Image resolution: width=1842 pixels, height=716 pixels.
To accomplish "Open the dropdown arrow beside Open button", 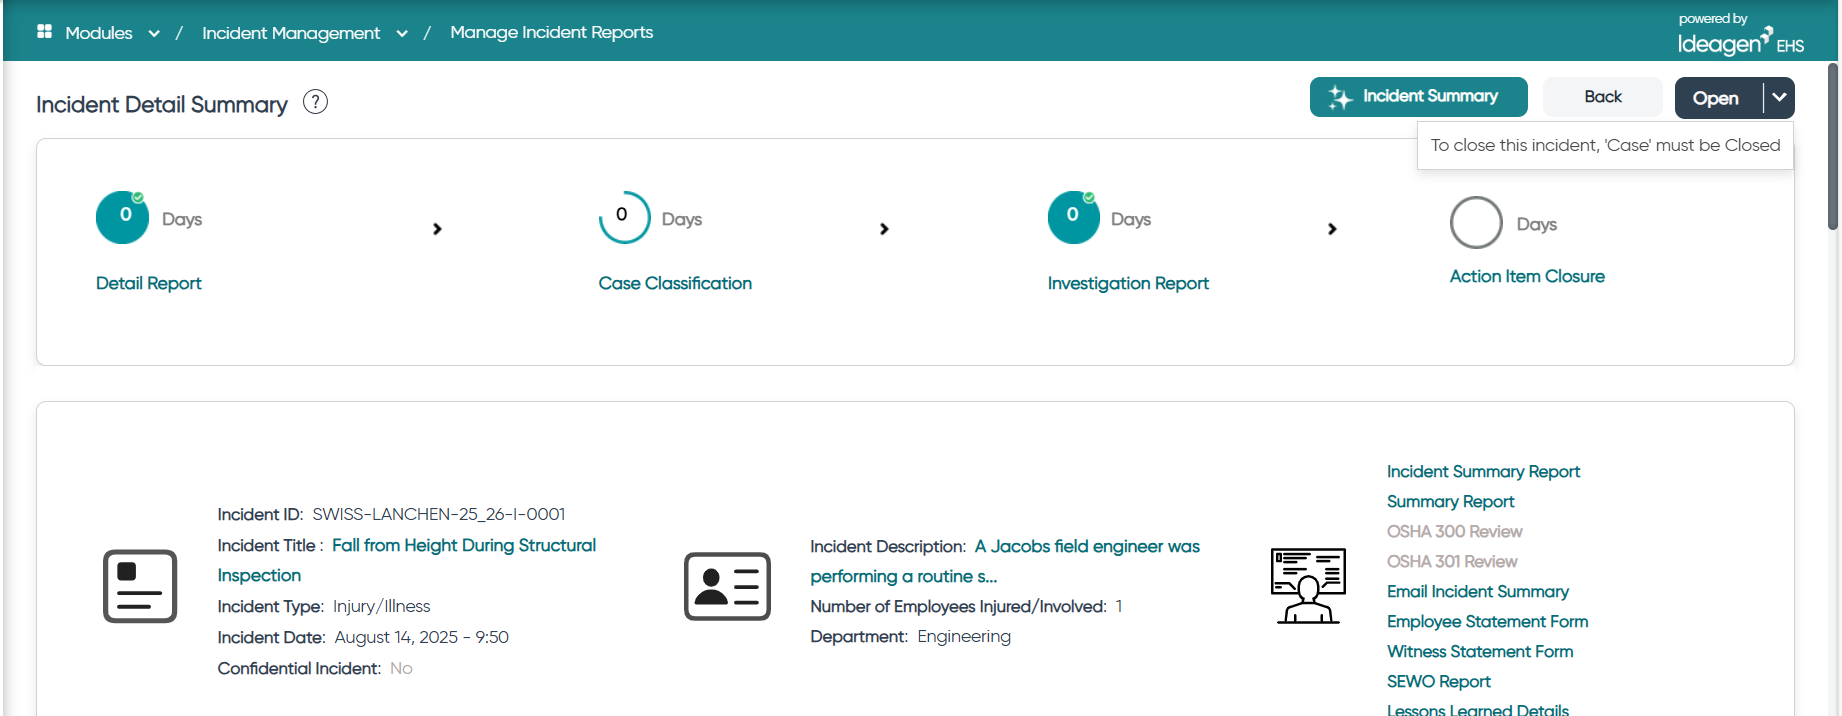I will click(x=1779, y=98).
